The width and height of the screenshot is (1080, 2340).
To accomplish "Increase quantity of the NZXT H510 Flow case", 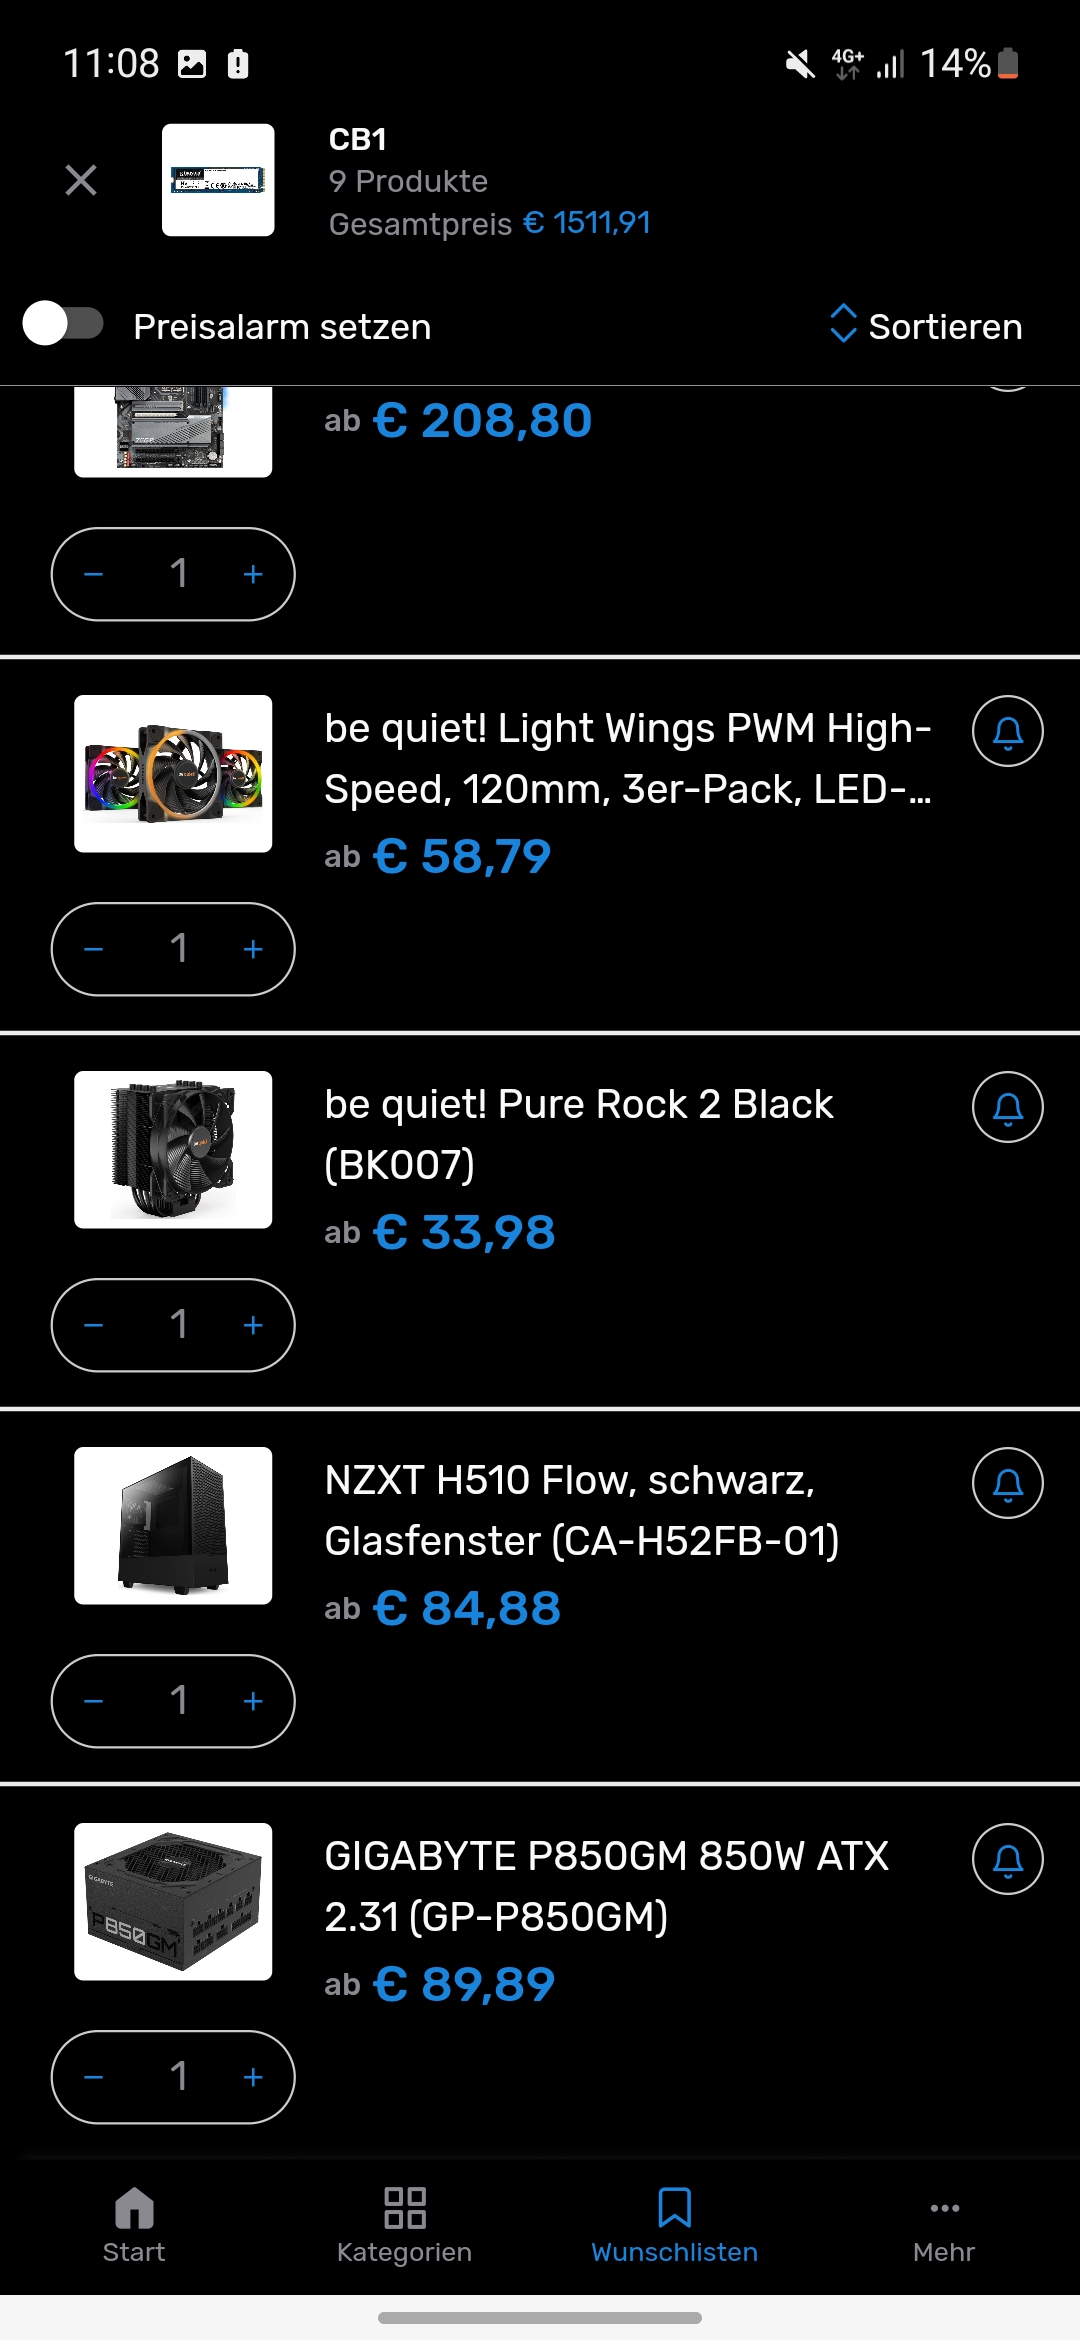I will point(253,1700).
